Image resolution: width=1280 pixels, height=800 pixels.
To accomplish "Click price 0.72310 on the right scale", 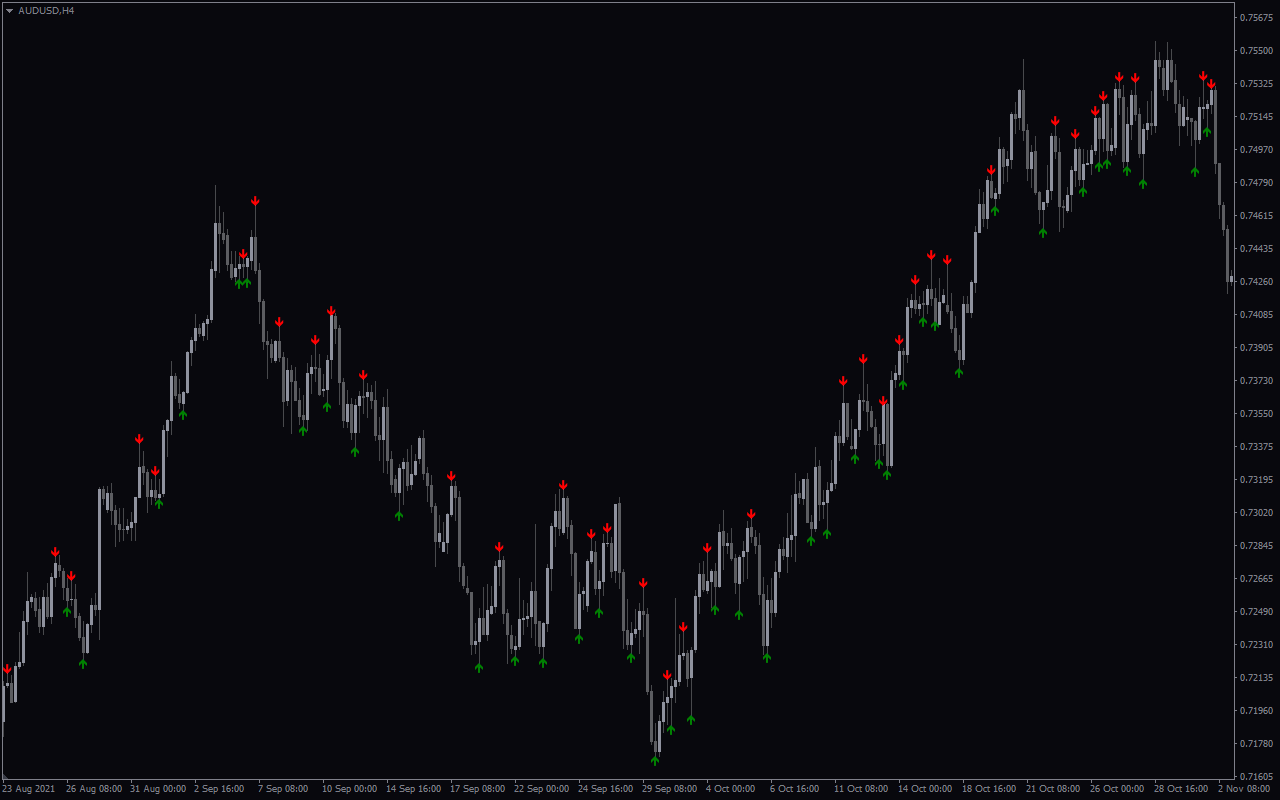I will click(x=1257, y=644).
